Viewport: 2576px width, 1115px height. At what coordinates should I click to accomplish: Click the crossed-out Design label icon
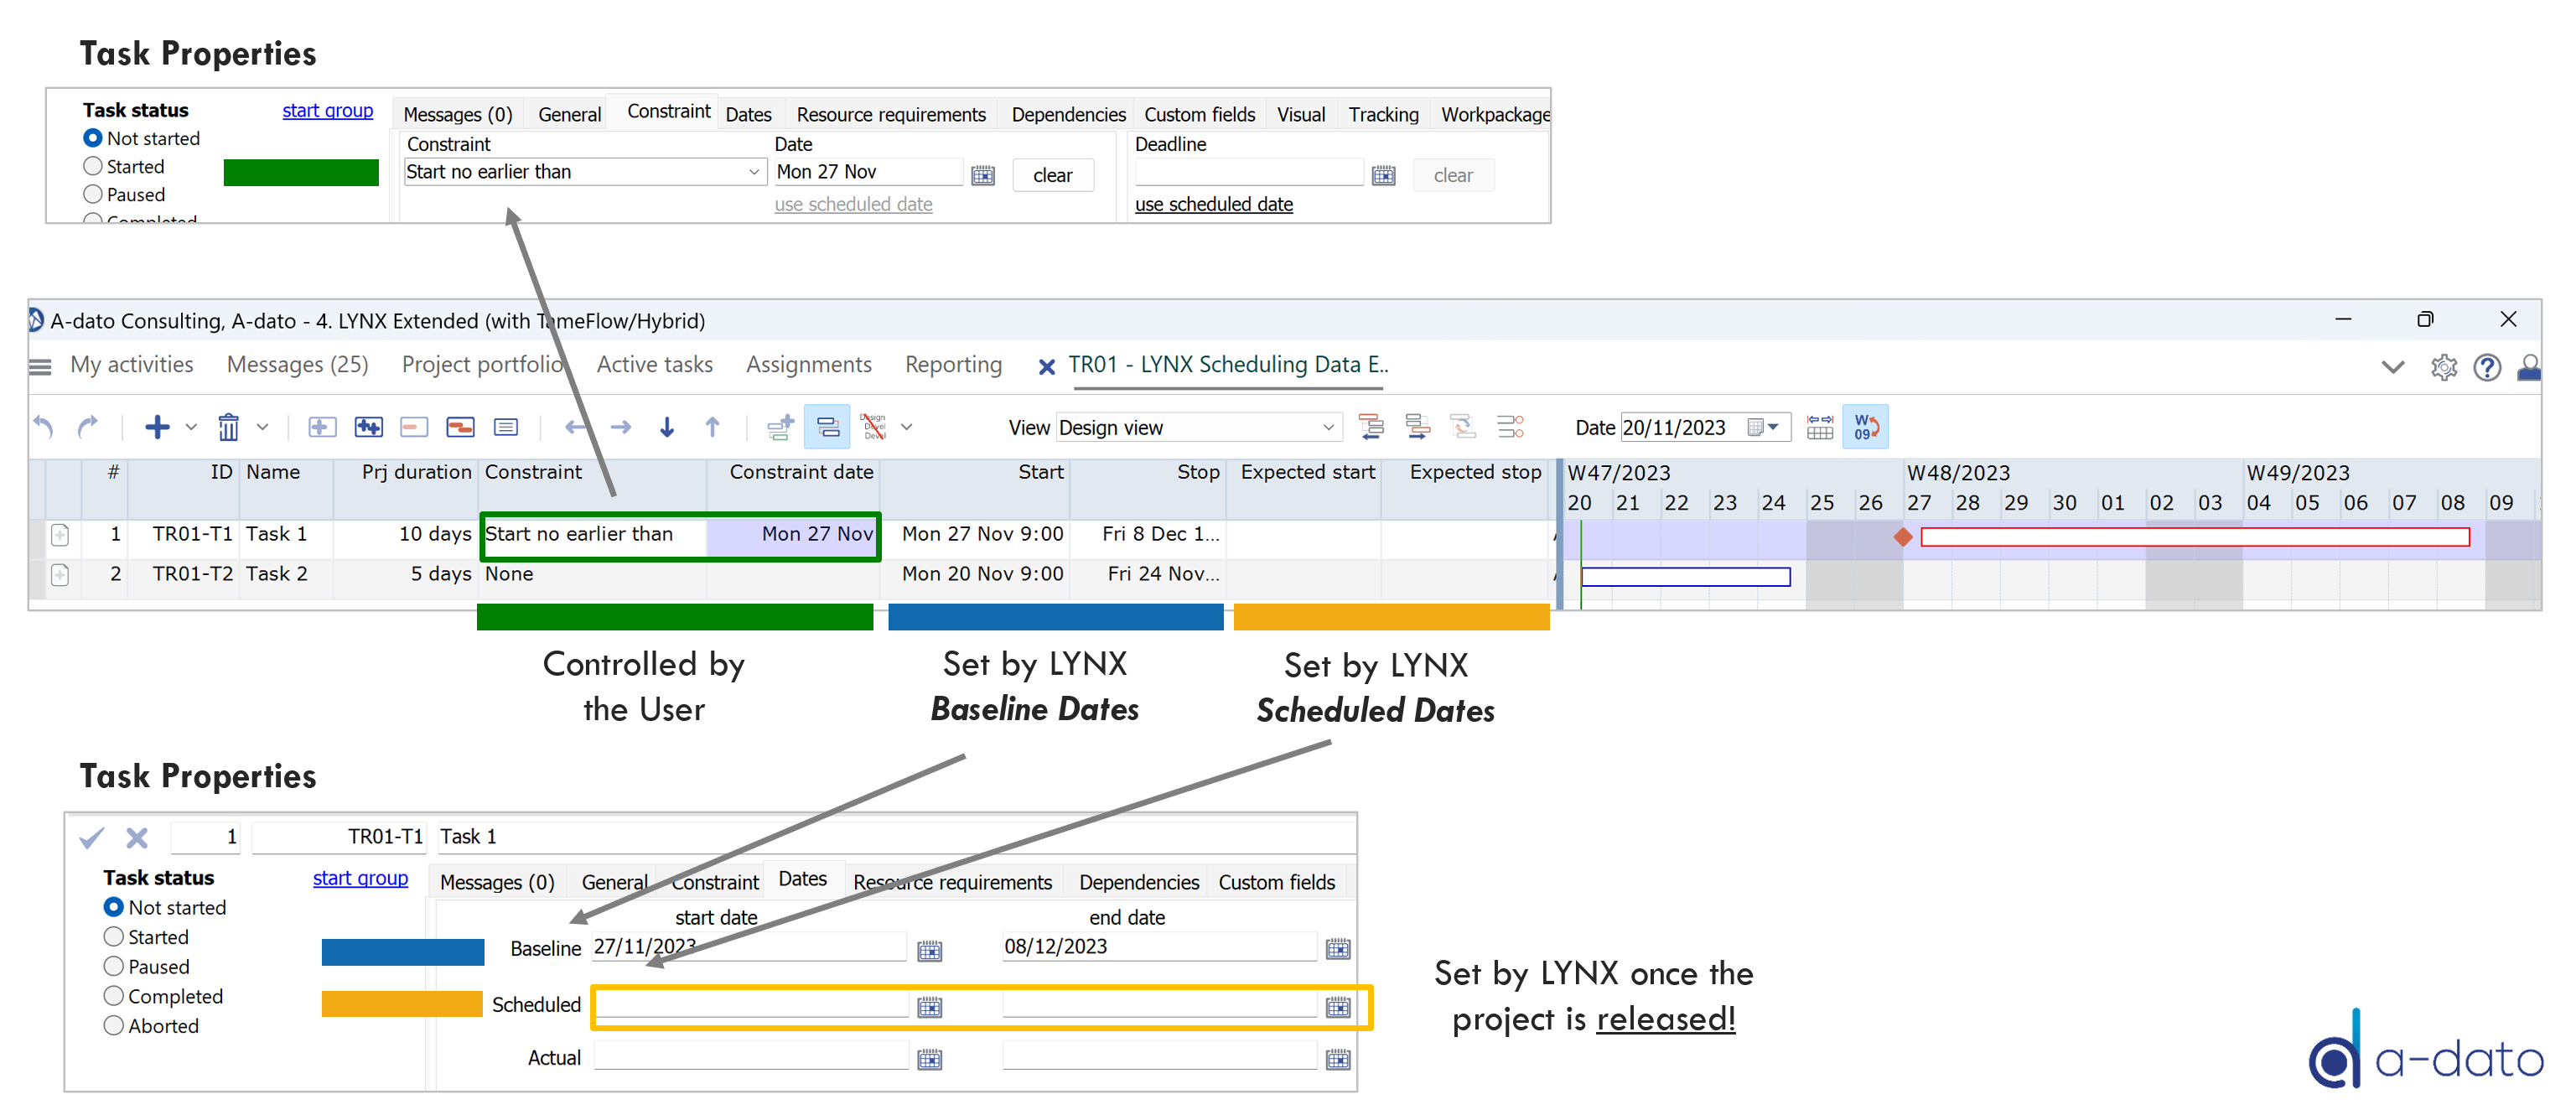(874, 428)
